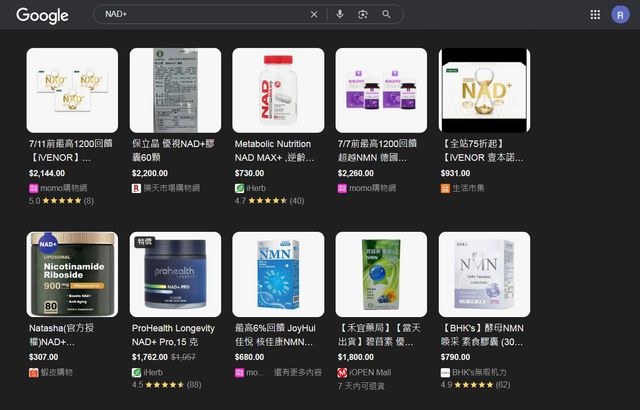Viewport: 640px width, 410px height.
Task: Open the NAD MAX+ bottle image
Action: coord(278,90)
